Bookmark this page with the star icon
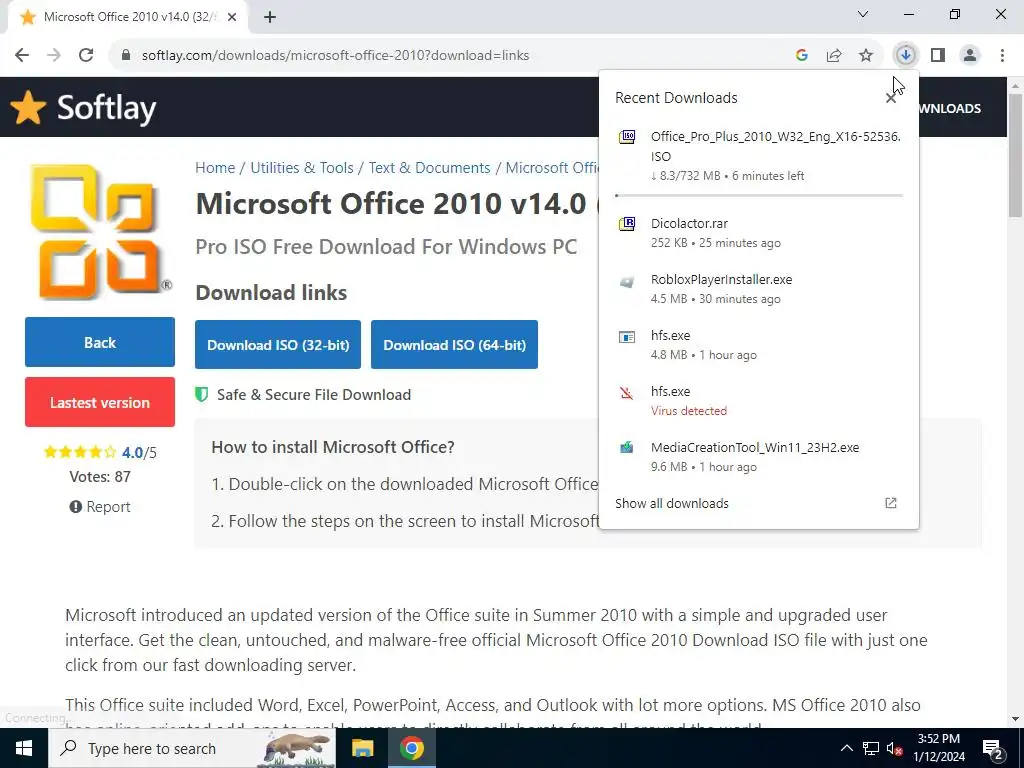This screenshot has width=1024, height=768. click(x=866, y=56)
